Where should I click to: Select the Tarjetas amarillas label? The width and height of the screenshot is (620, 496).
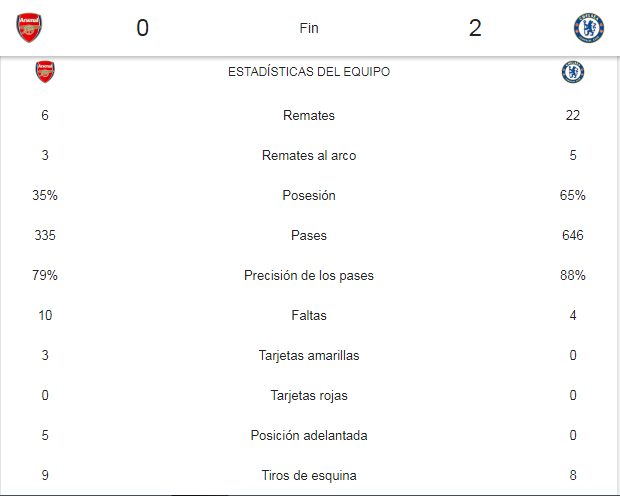(309, 355)
